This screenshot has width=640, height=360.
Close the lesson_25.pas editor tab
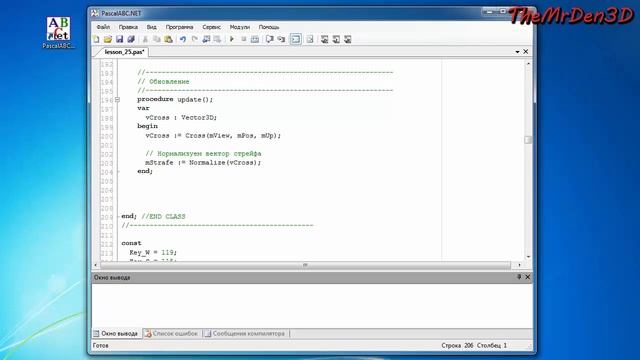(x=526, y=51)
